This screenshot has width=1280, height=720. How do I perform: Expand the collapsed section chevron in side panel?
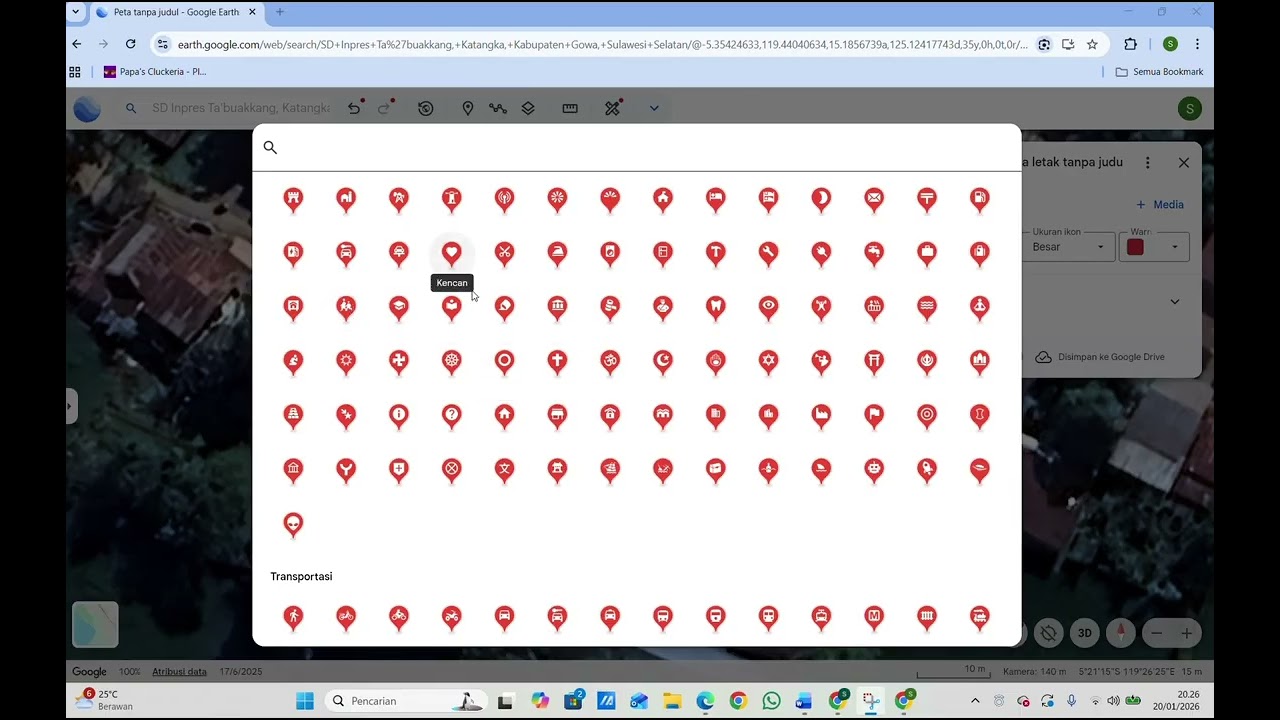[x=1175, y=302]
